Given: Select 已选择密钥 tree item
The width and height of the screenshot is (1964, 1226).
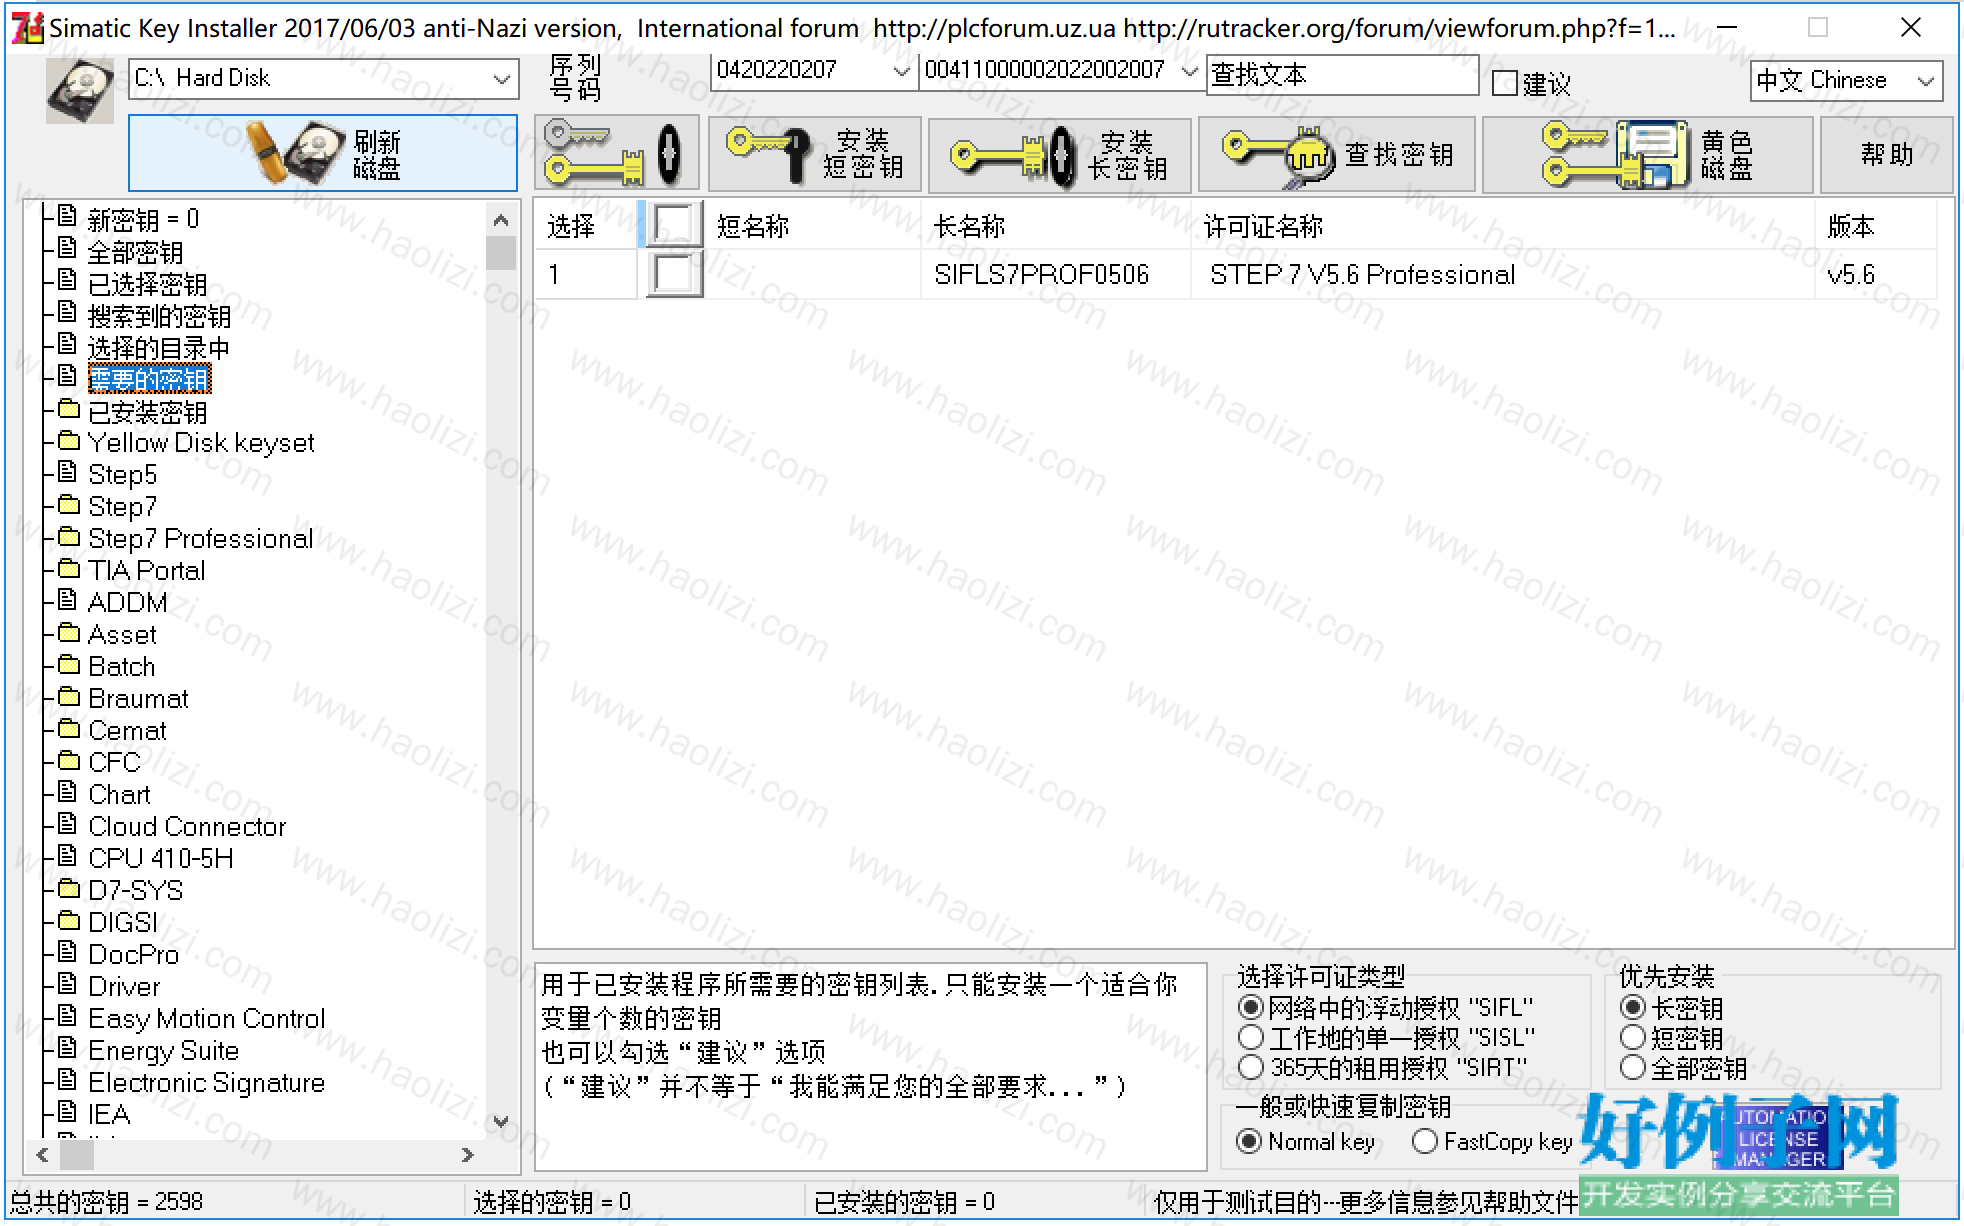Looking at the screenshot, I should pyautogui.click(x=147, y=283).
